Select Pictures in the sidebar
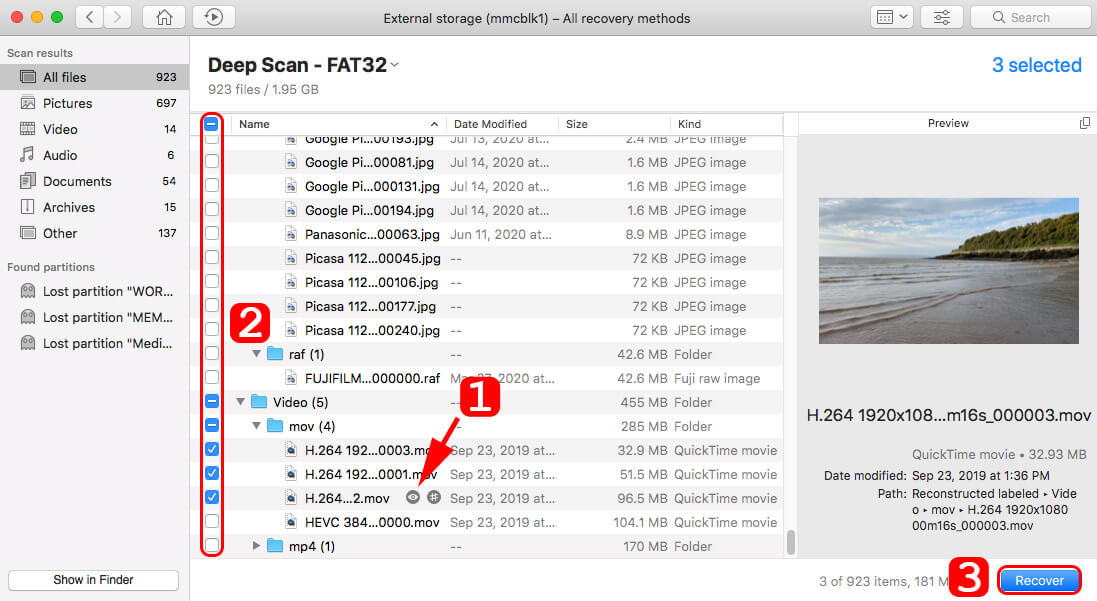Viewport: 1097px width, 601px height. pos(67,103)
